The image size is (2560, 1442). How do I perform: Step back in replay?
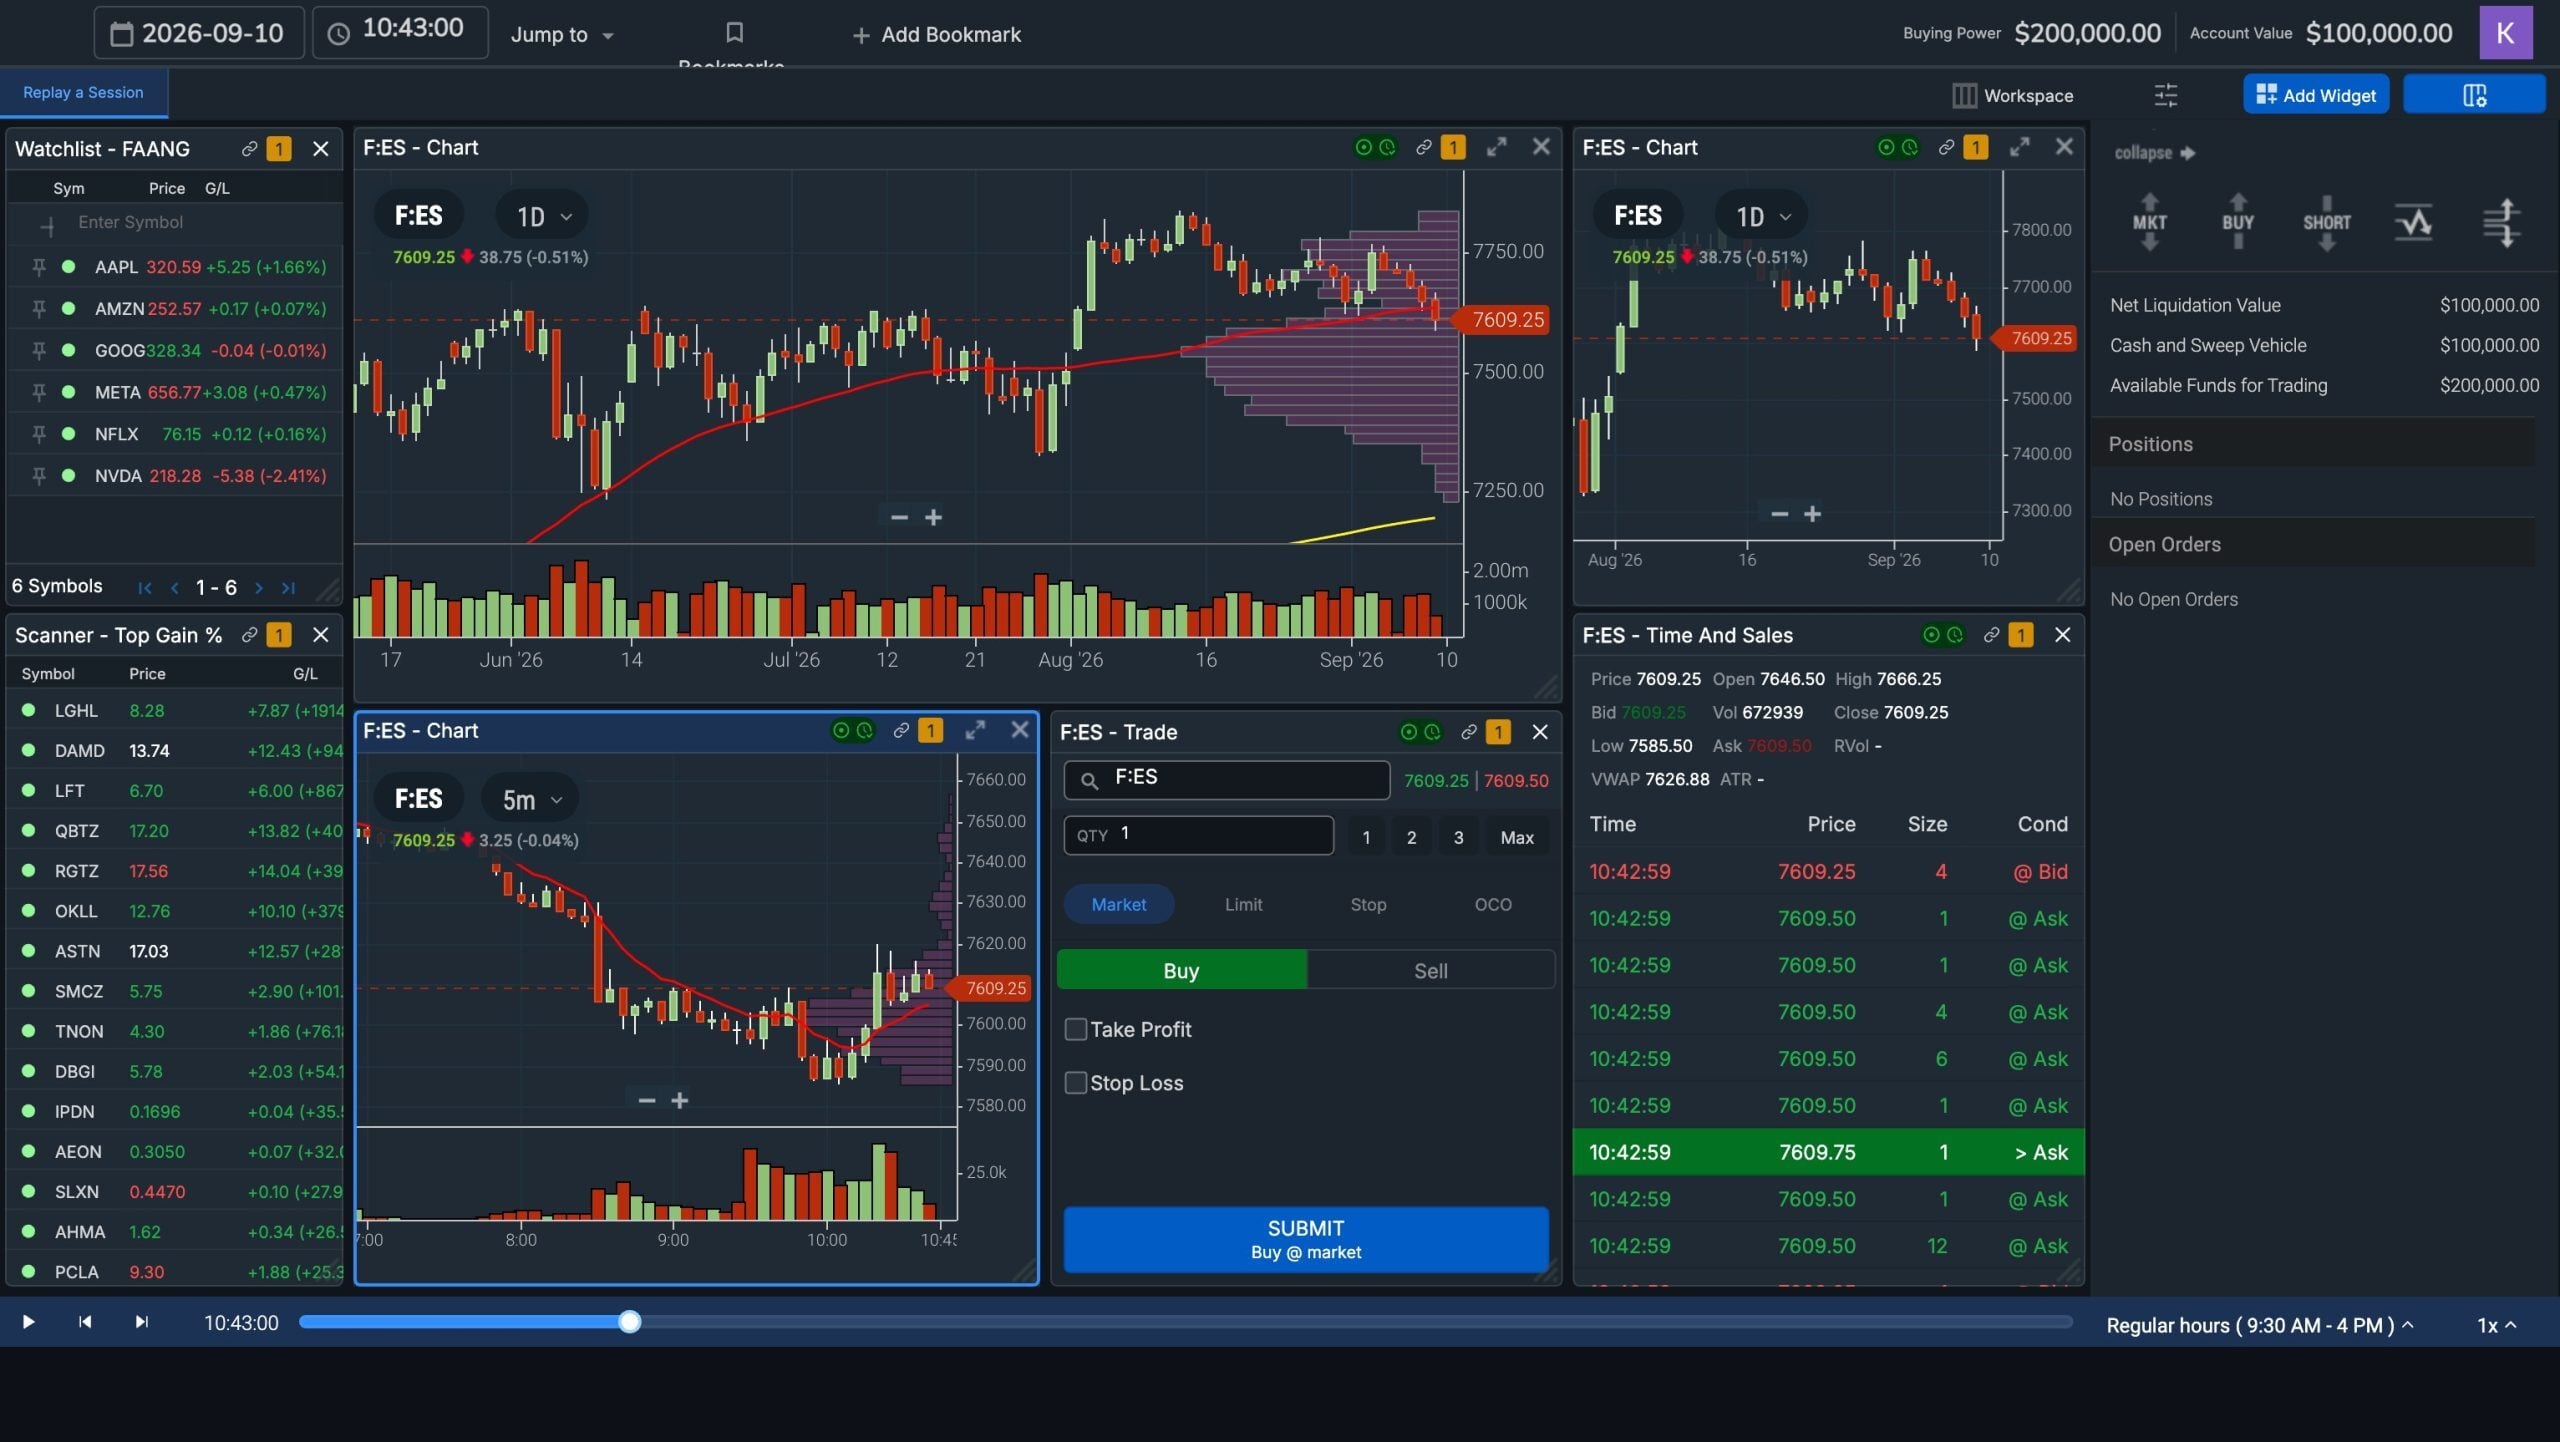point(85,1322)
